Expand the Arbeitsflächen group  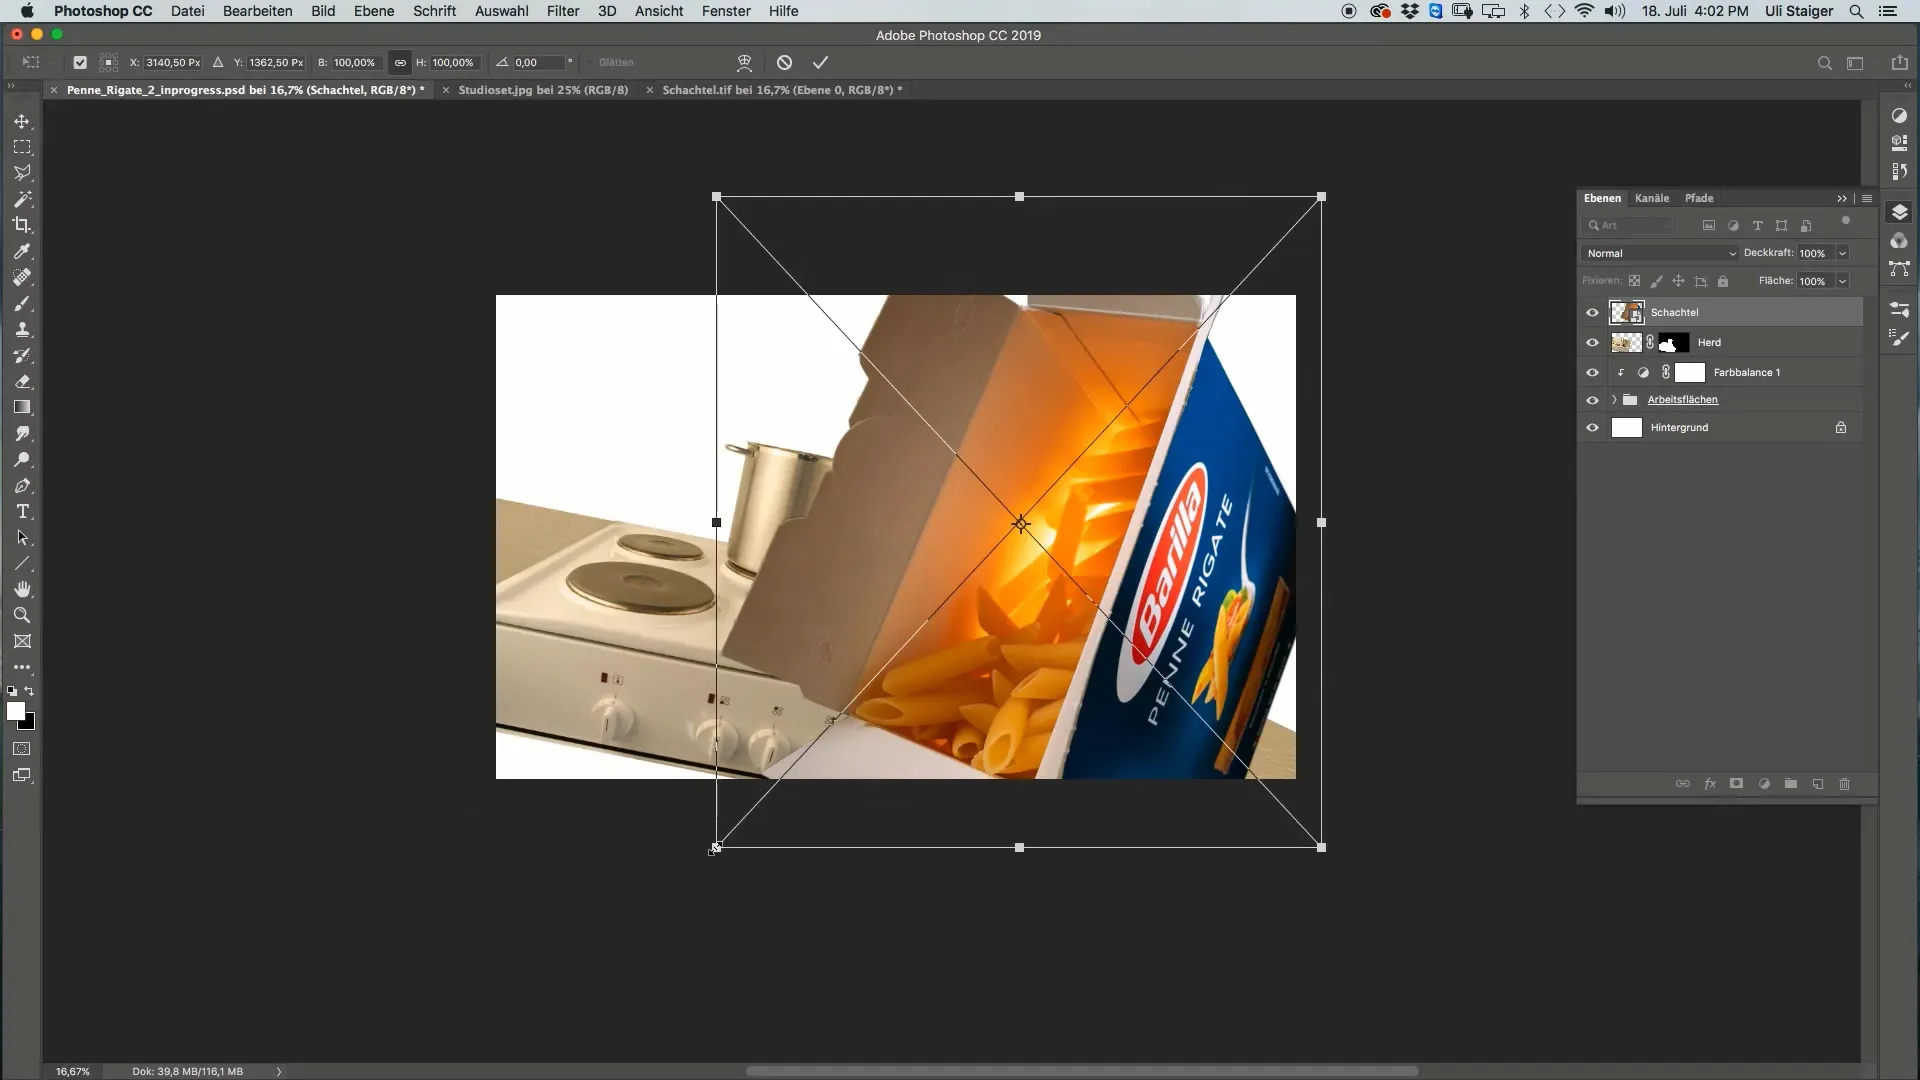pos(1614,400)
